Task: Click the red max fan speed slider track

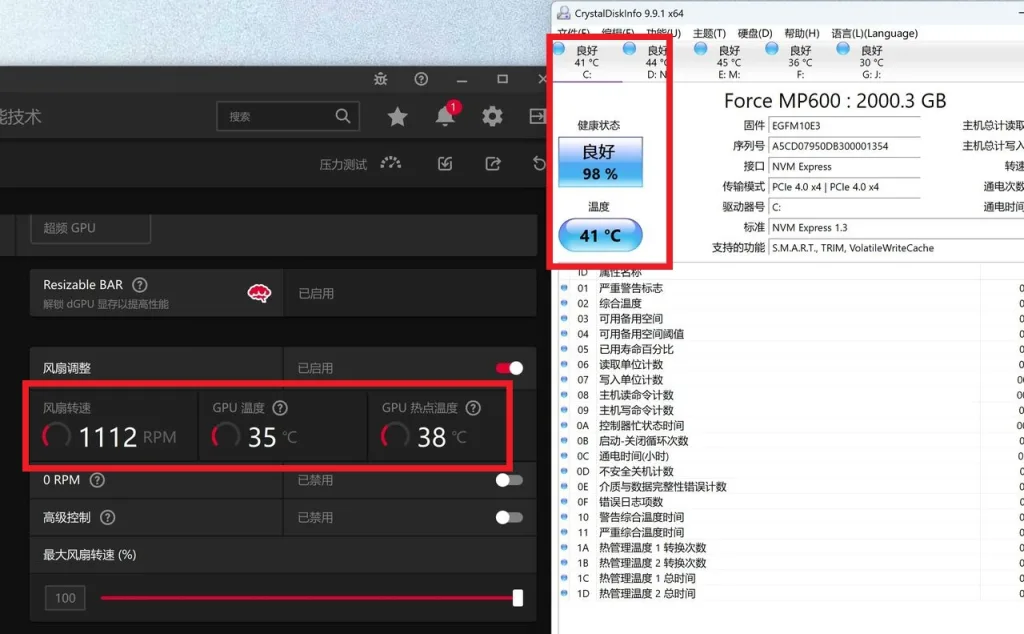Action: (306, 598)
